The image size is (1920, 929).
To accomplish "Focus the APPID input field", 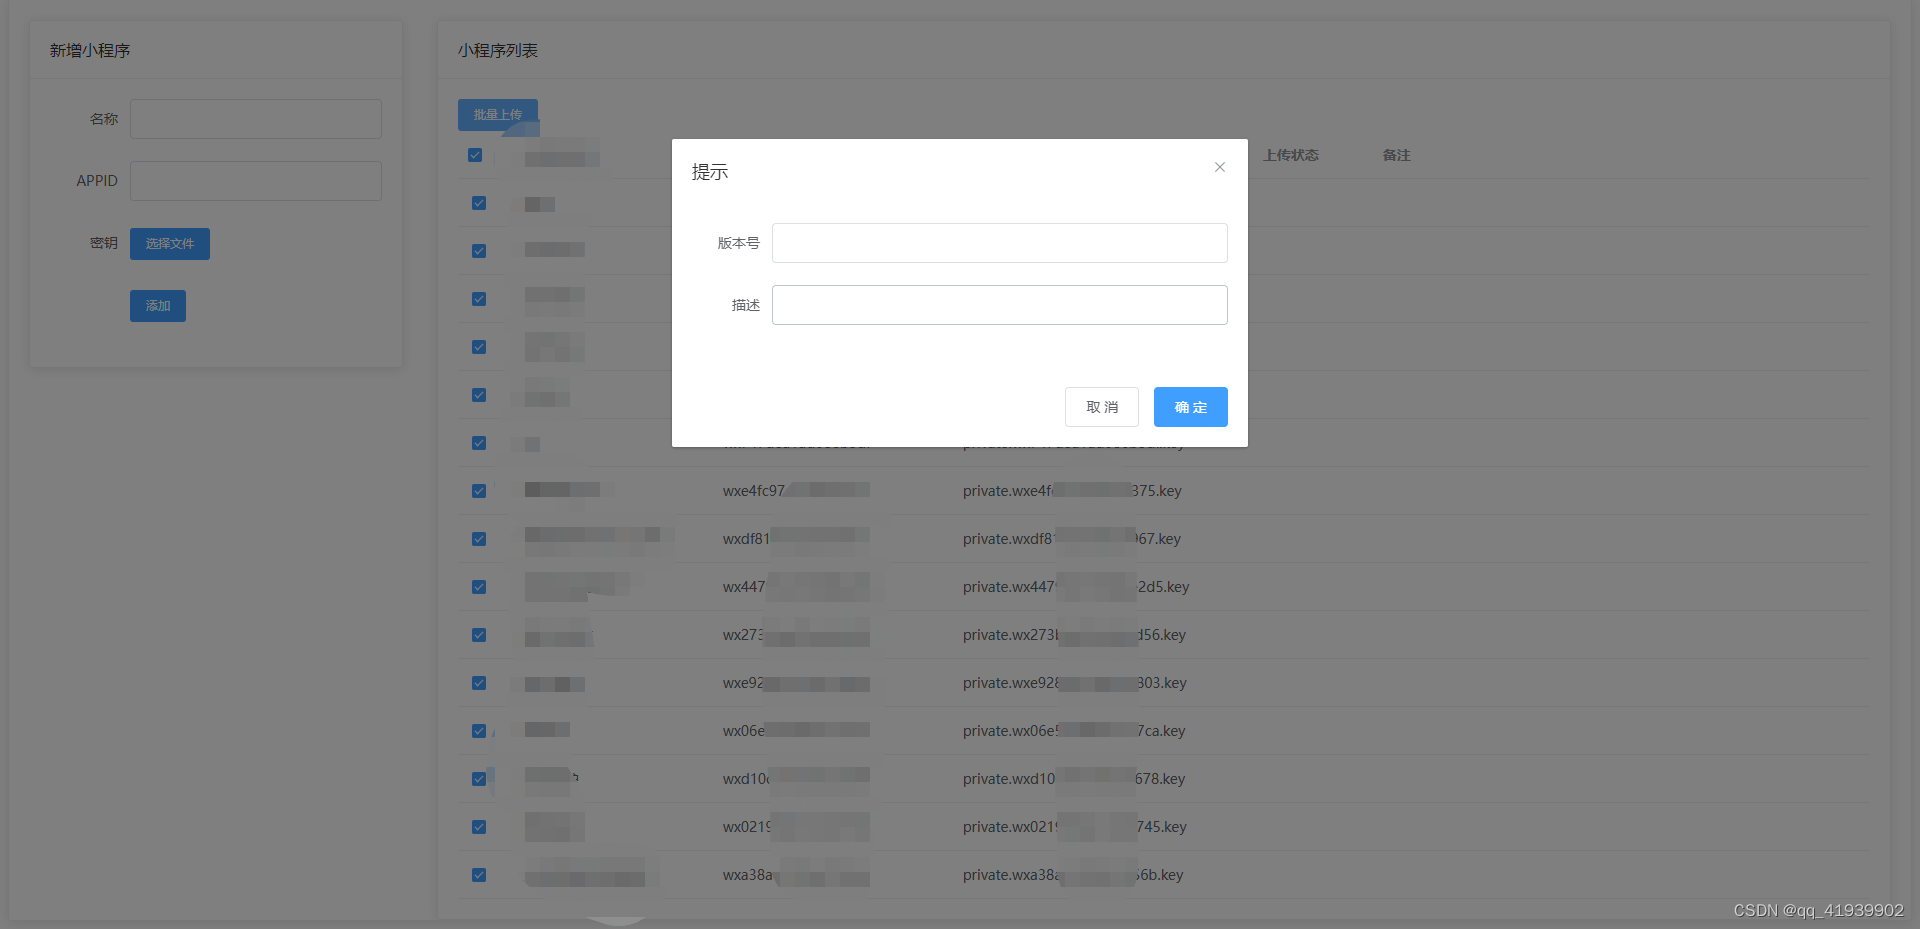I will [x=255, y=180].
